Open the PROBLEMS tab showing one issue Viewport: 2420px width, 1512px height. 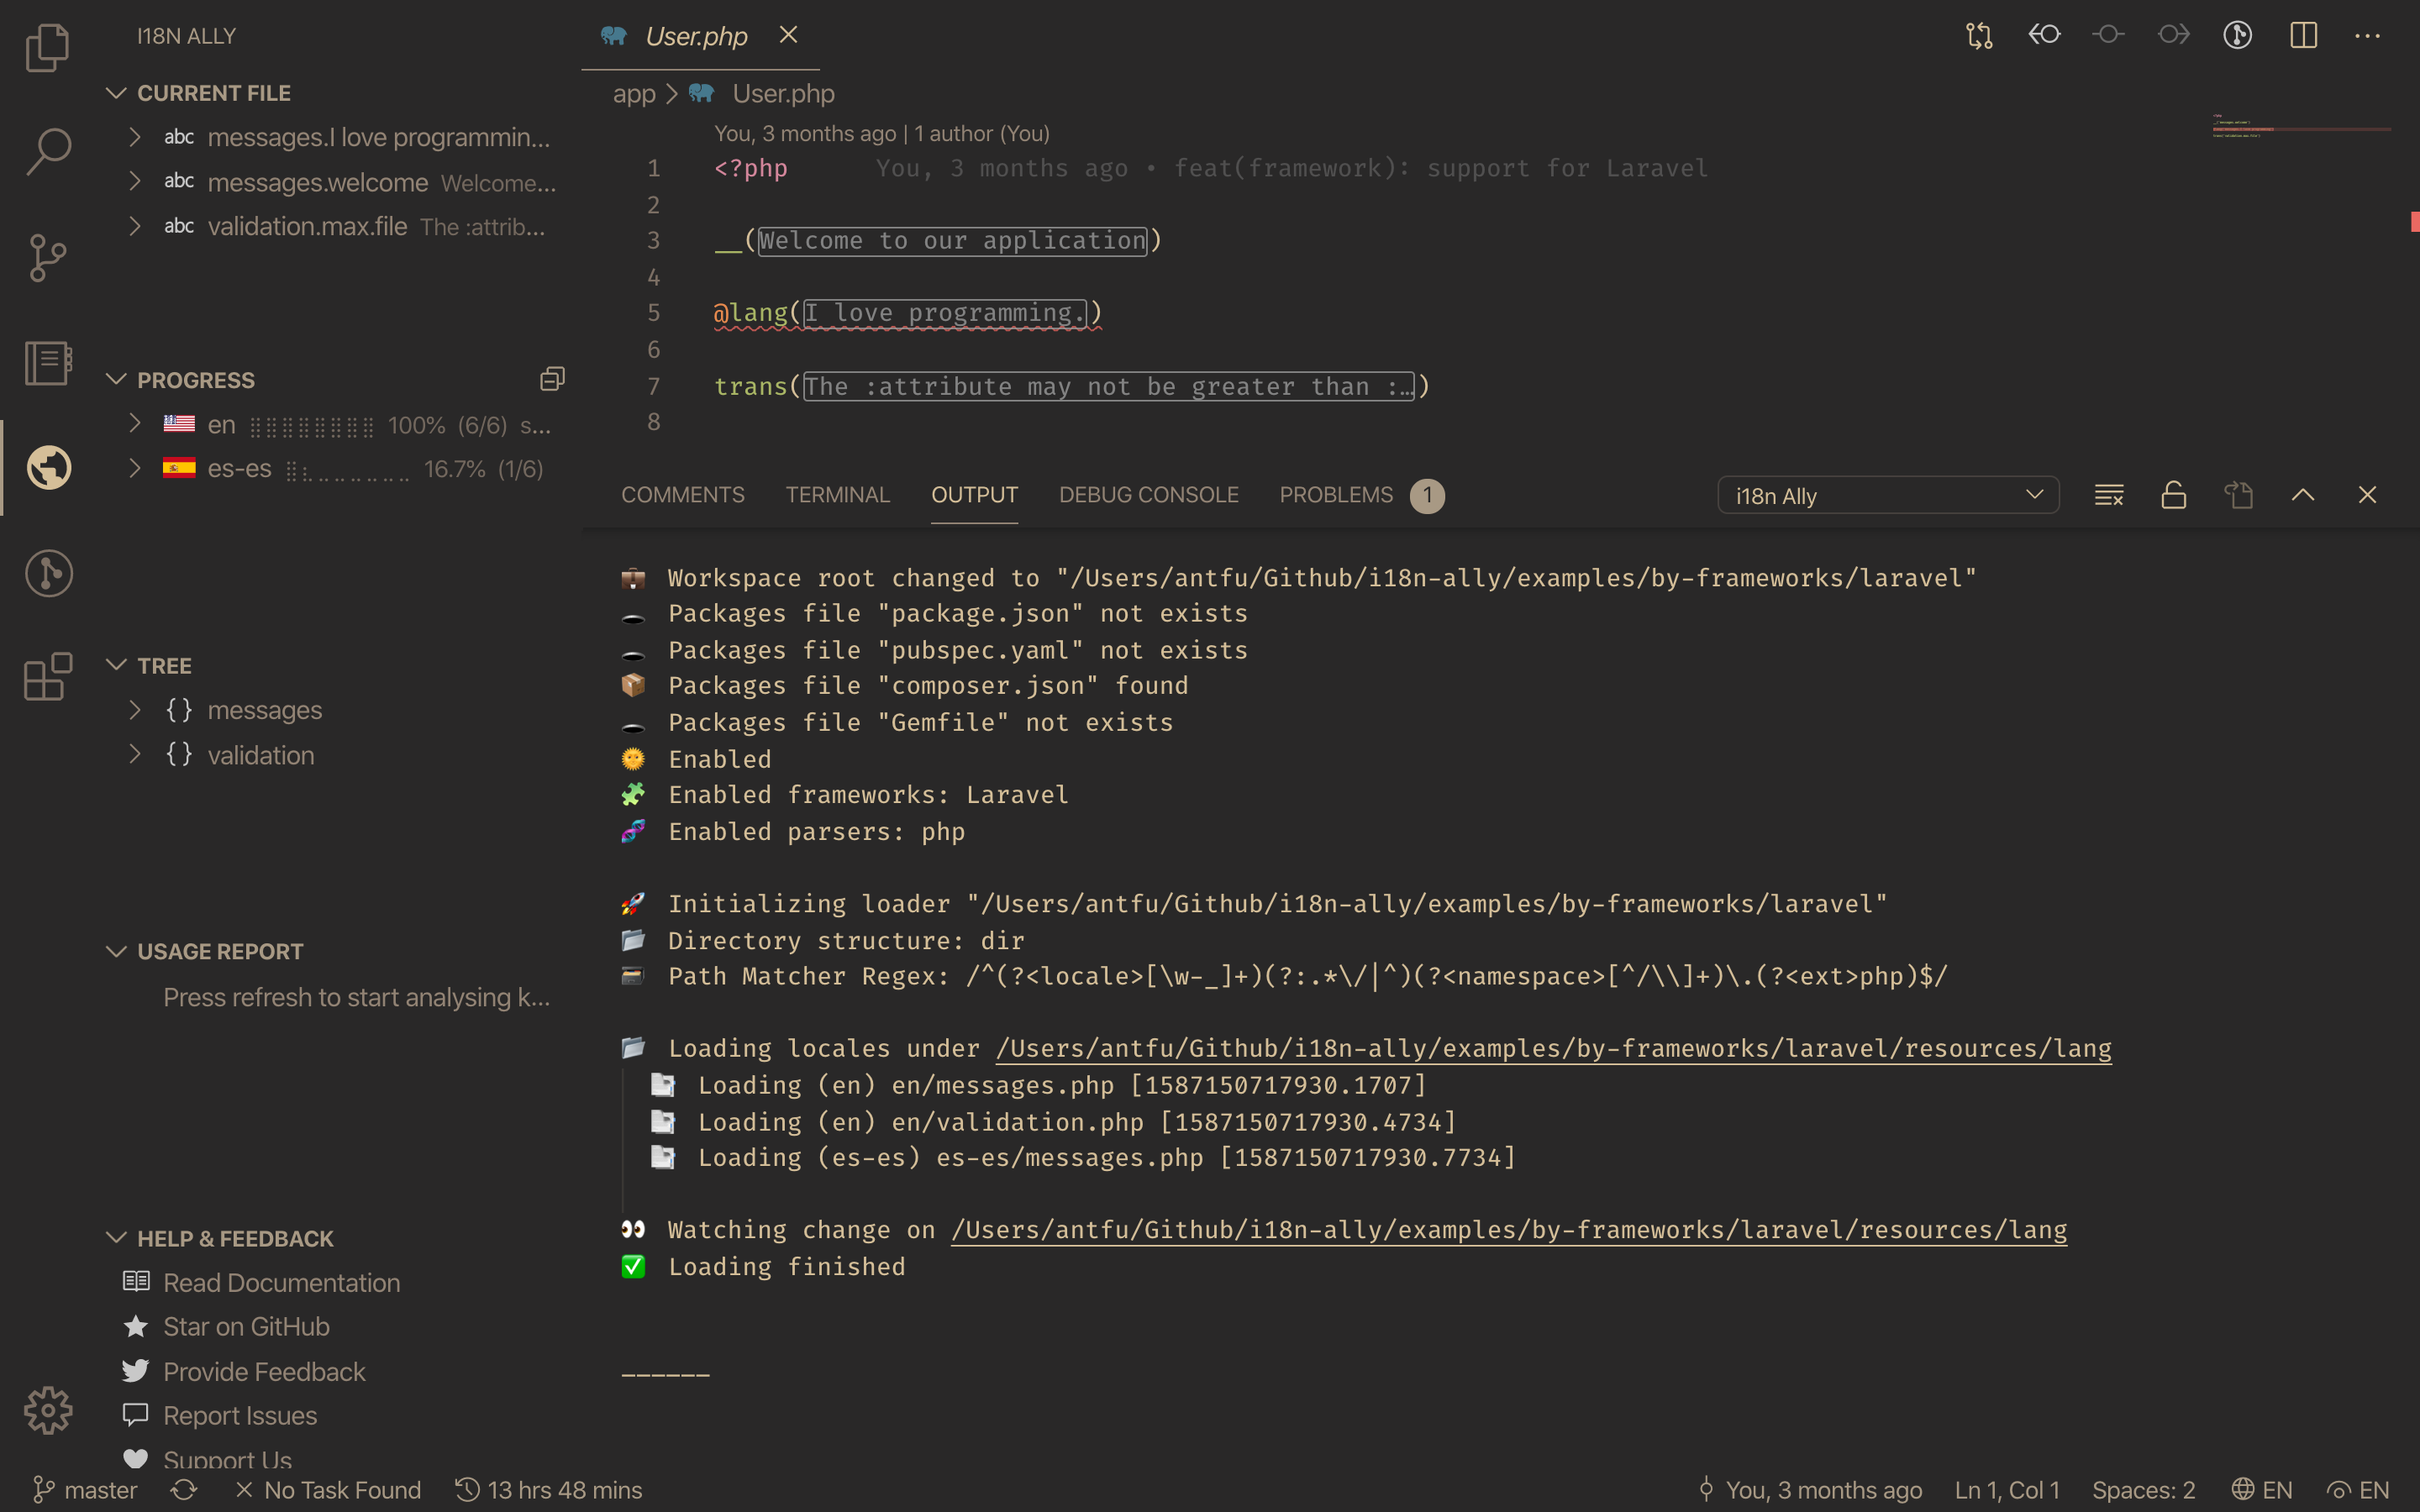click(1335, 494)
